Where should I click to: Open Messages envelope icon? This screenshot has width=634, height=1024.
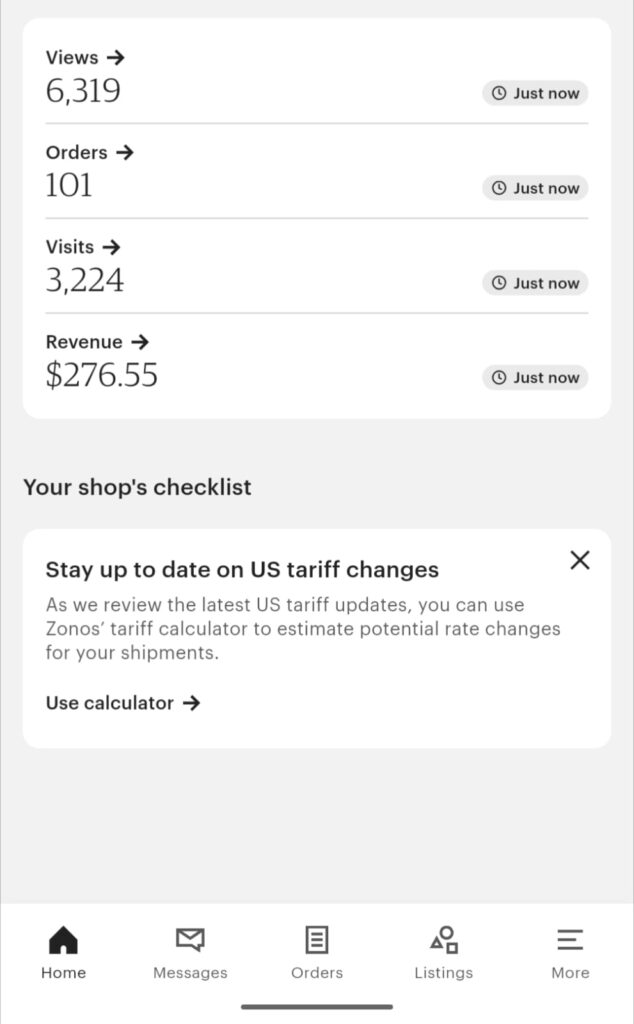190,940
